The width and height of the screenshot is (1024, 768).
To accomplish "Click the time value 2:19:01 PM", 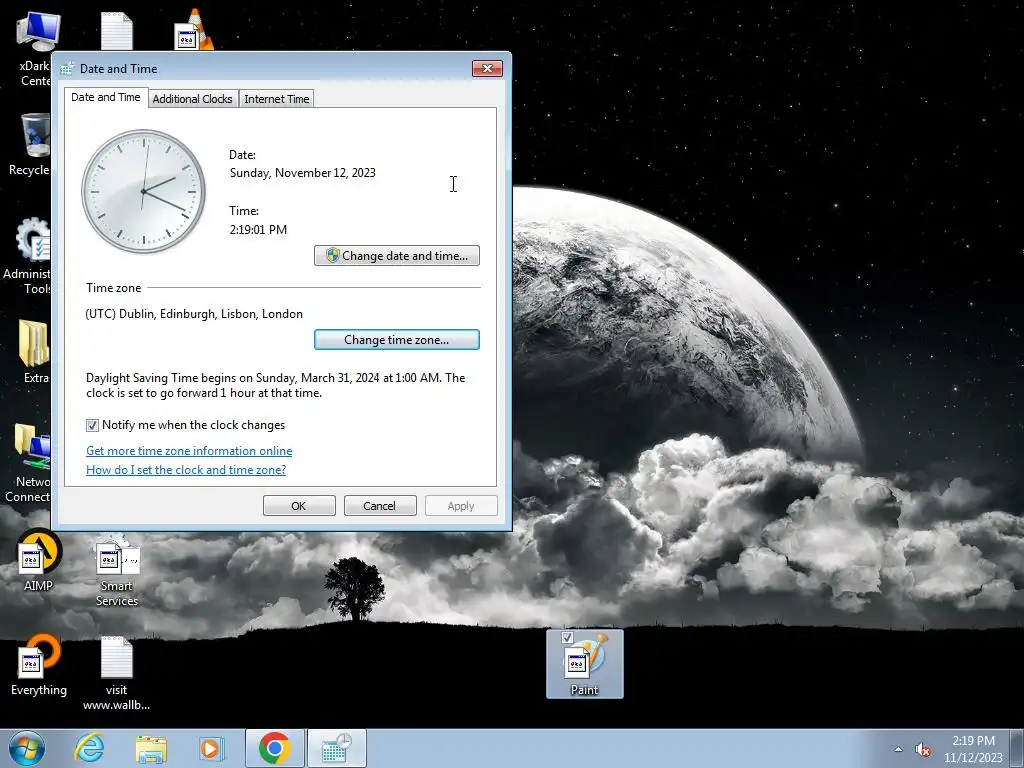I will 258,230.
